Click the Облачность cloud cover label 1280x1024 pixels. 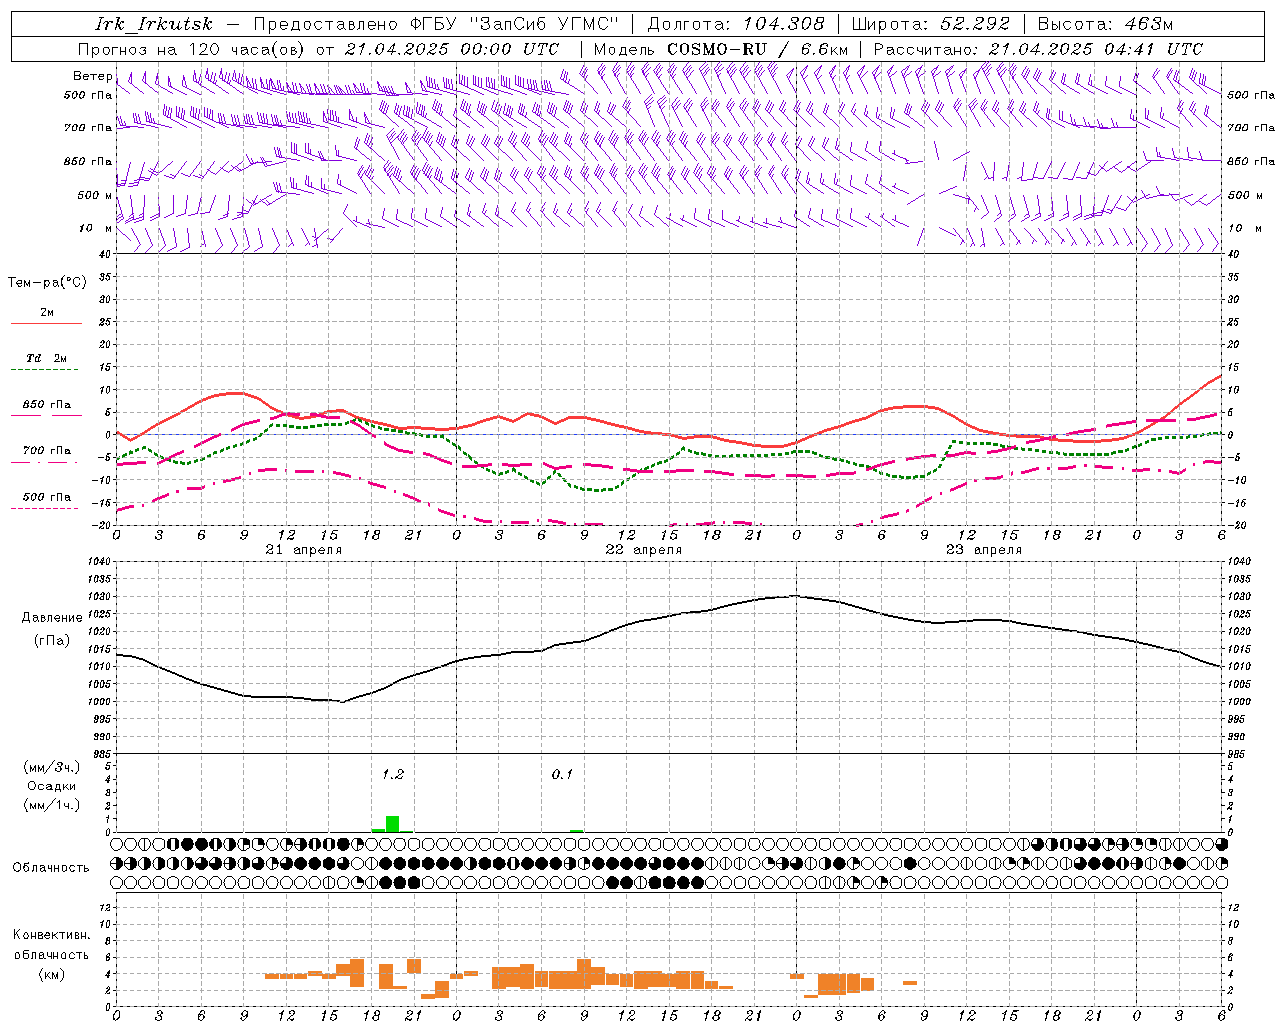51,868
